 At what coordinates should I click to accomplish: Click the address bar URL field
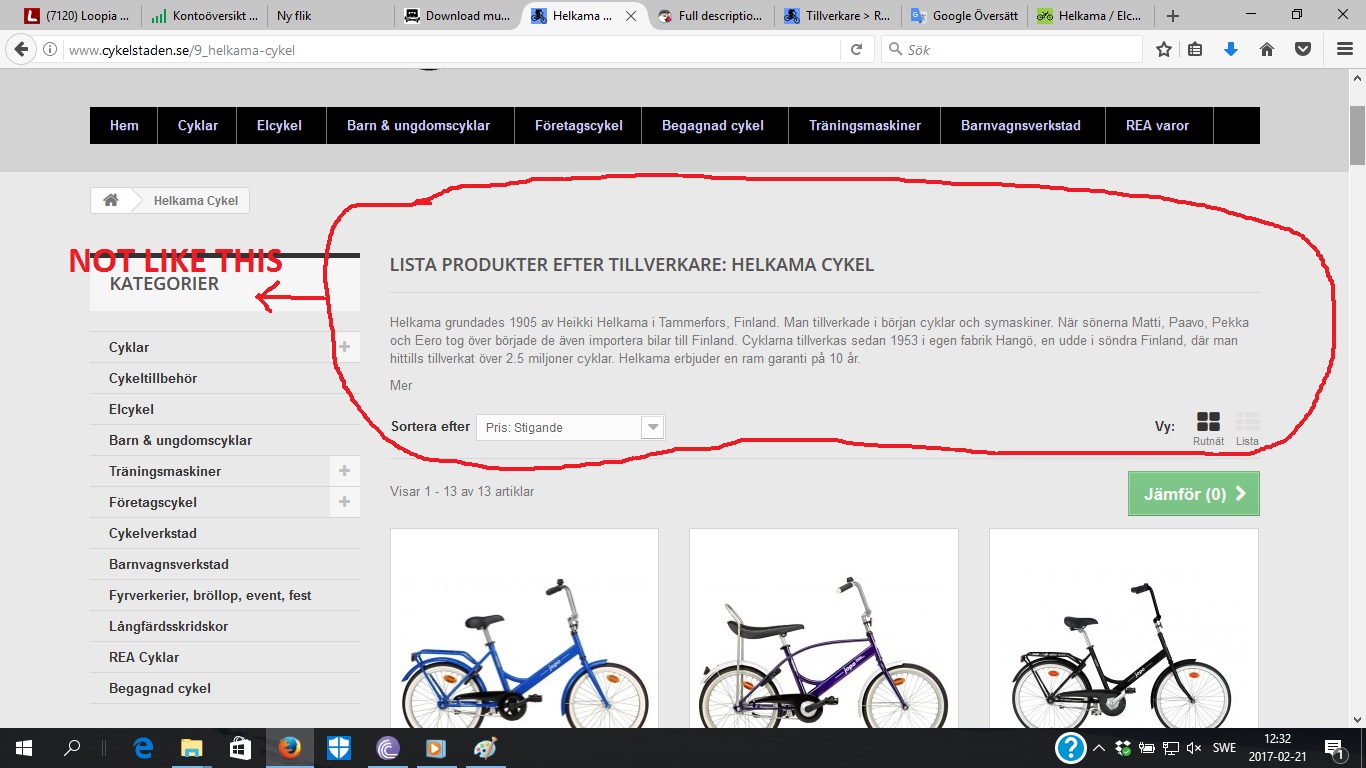tap(450, 50)
